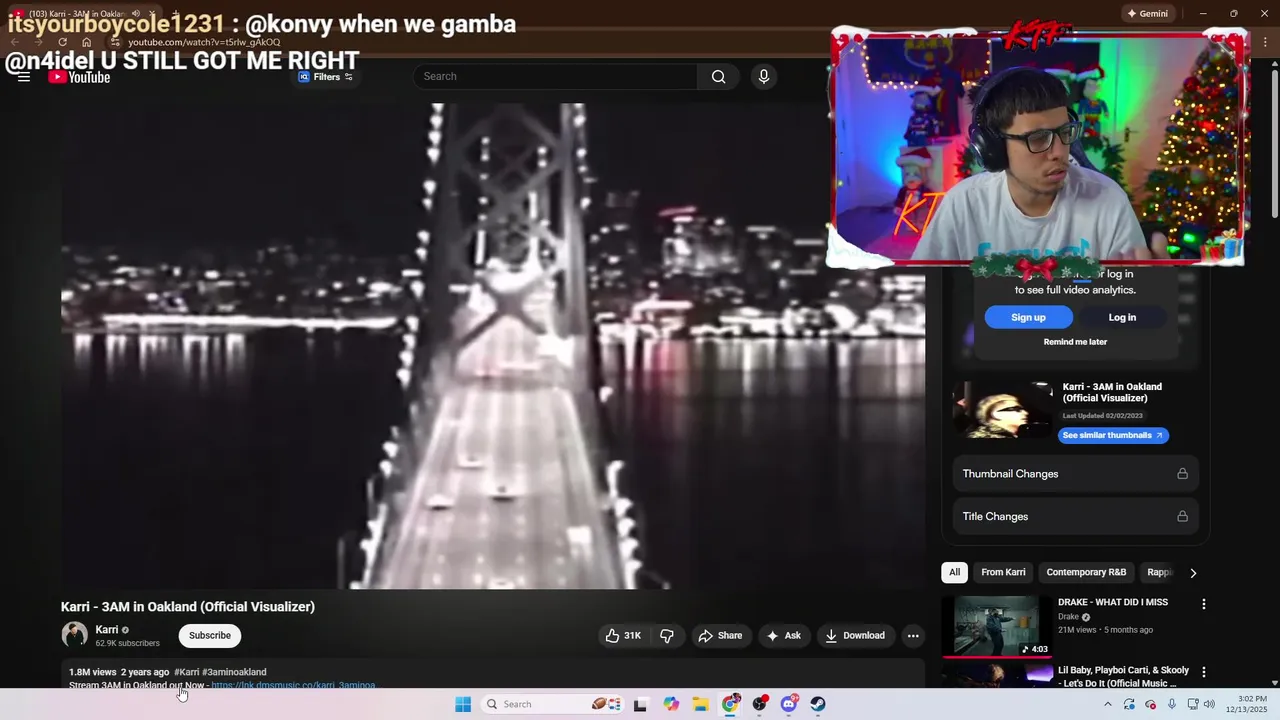This screenshot has height=720, width=1280.
Task: Open options for Lil Baby Let's Do It video
Action: coord(1203,672)
